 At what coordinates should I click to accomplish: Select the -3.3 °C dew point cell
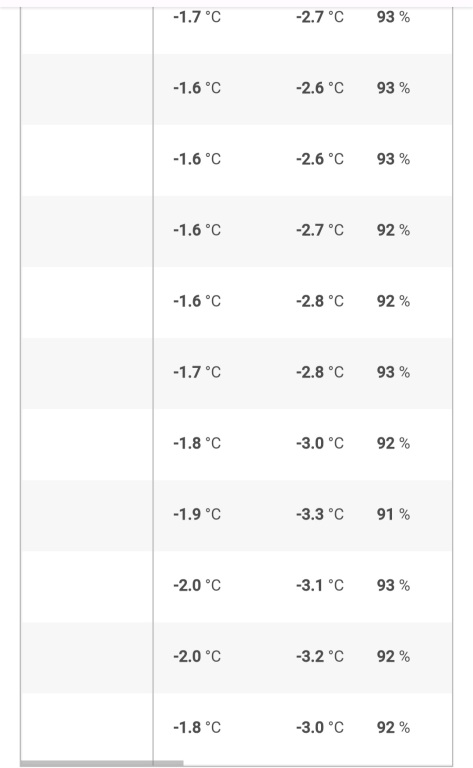coord(320,514)
